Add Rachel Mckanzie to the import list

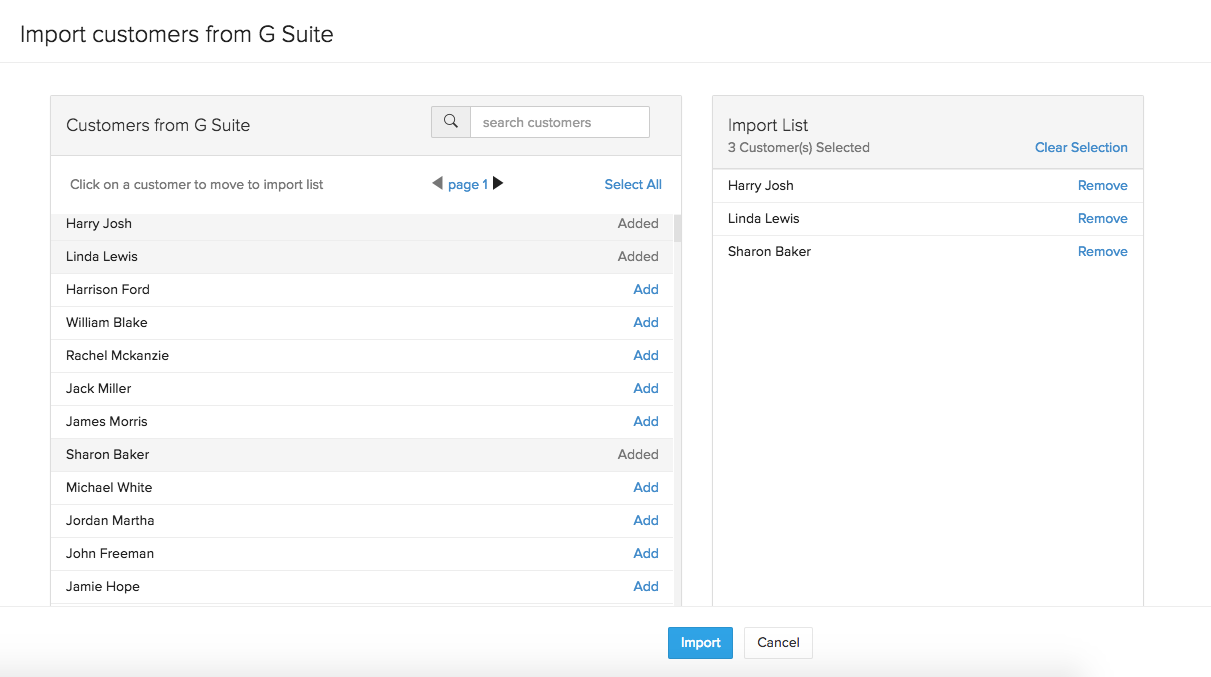(646, 355)
